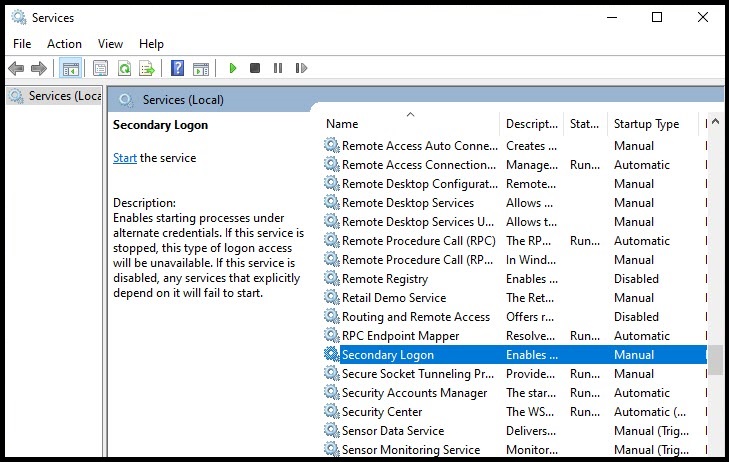Select Security Accounts Manager name
Viewport: 729px width, 462px height.
point(414,393)
